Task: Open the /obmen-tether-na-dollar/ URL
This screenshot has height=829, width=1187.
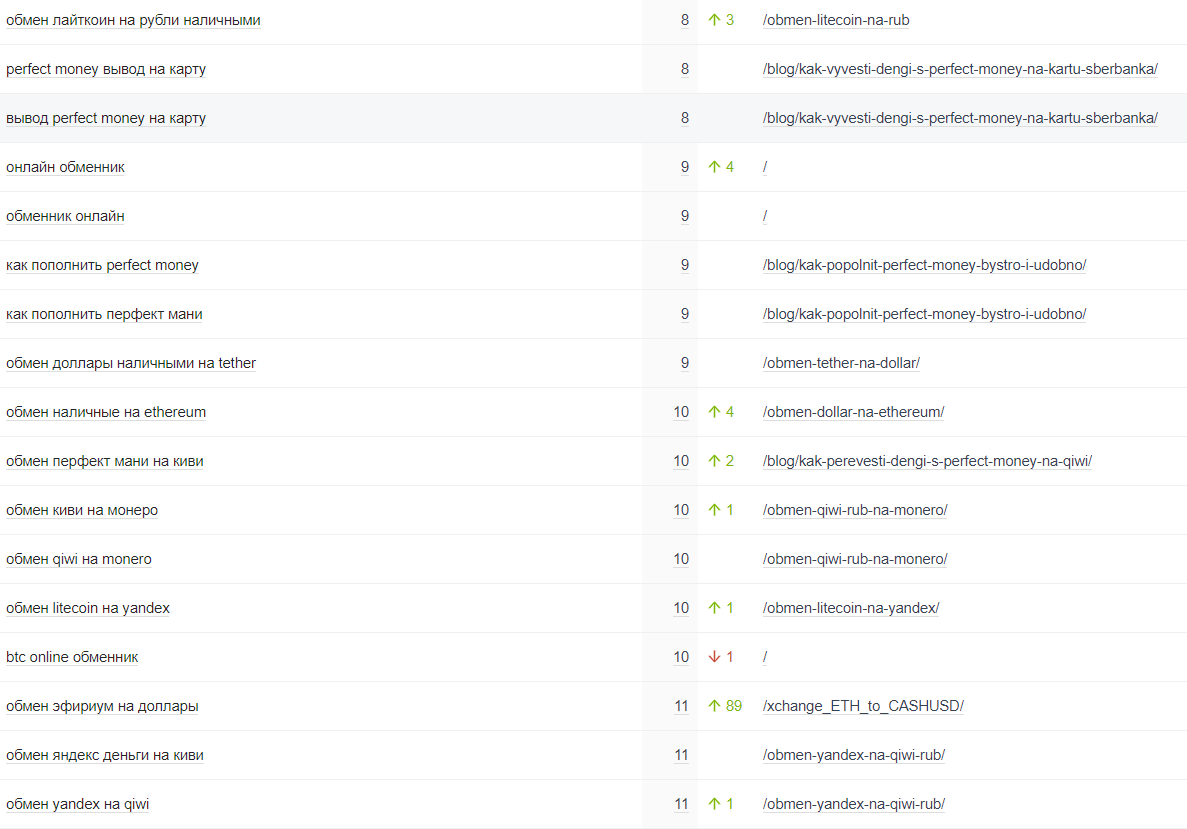Action: [x=841, y=363]
